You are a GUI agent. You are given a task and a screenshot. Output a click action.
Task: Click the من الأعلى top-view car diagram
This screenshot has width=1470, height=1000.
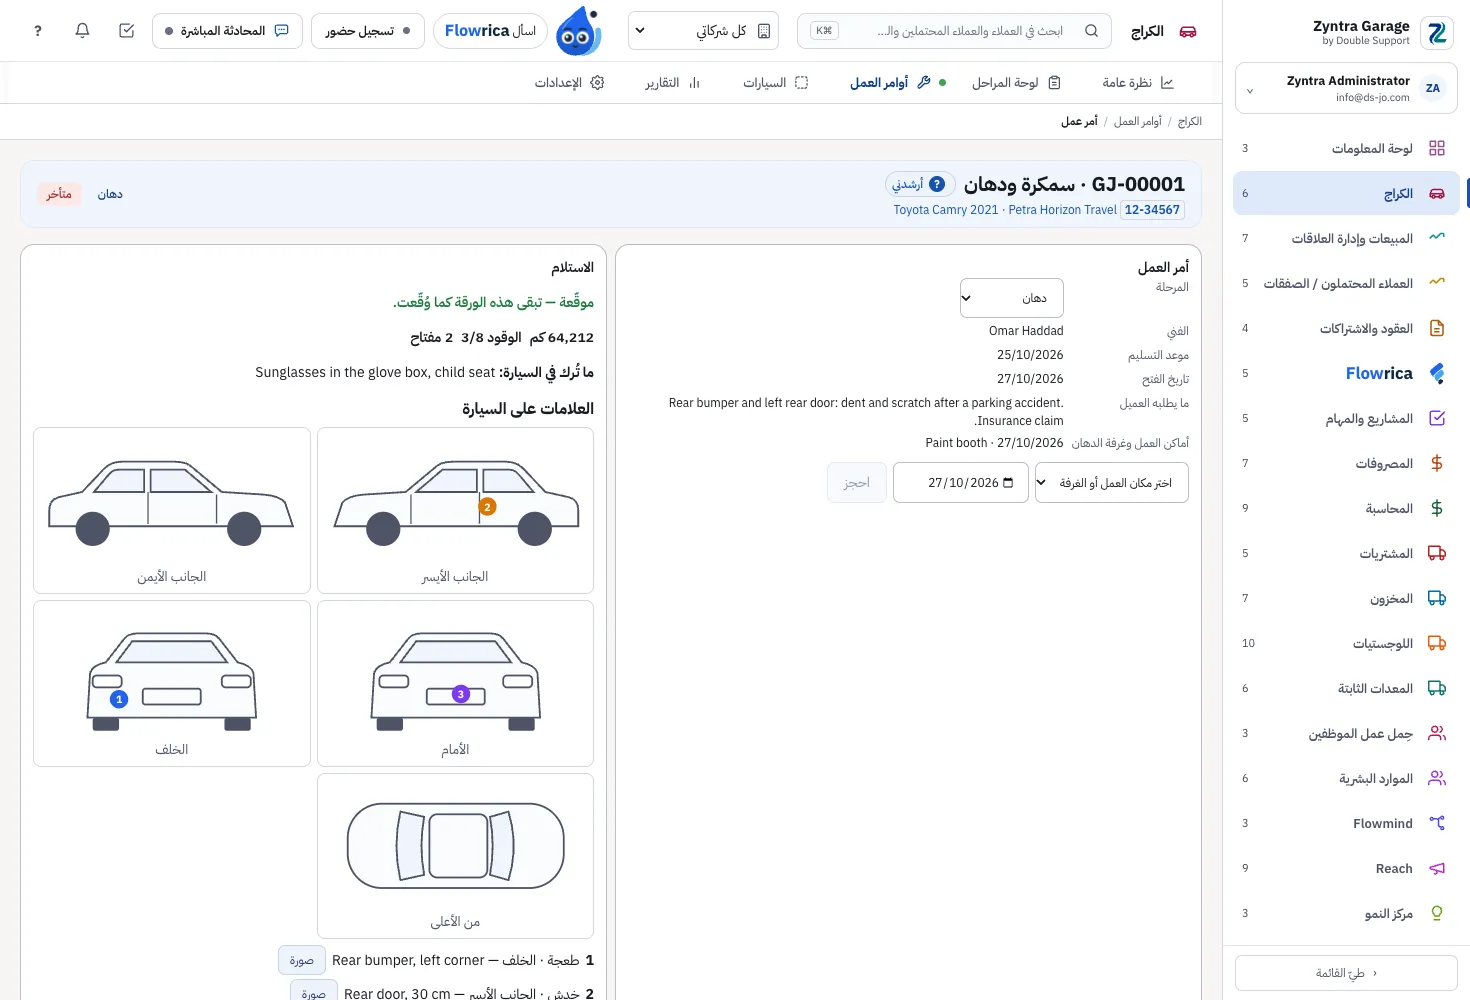coord(455,856)
